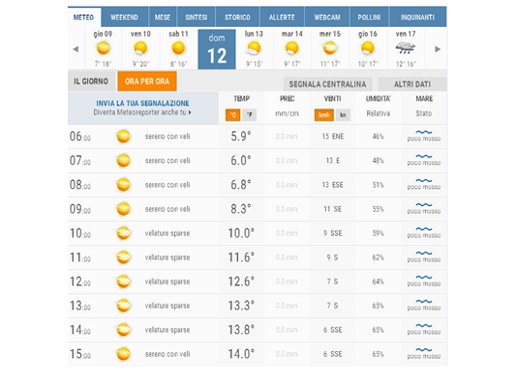Viewport: 516px width, 369px height.
Task: Set temperature unit to Fahrenheit
Action: point(249,115)
